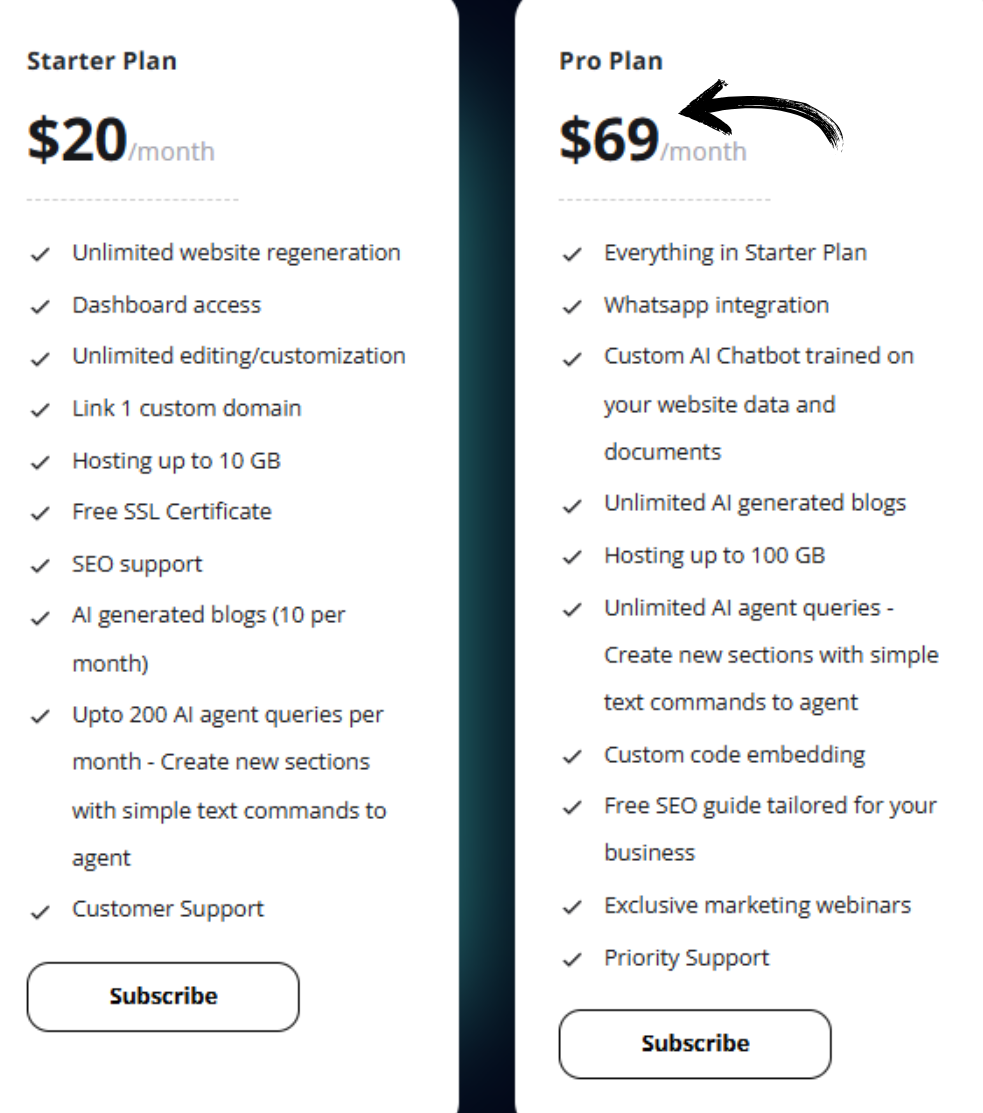
Task: Click Exclusive marketing webinars text
Action: tap(757, 905)
